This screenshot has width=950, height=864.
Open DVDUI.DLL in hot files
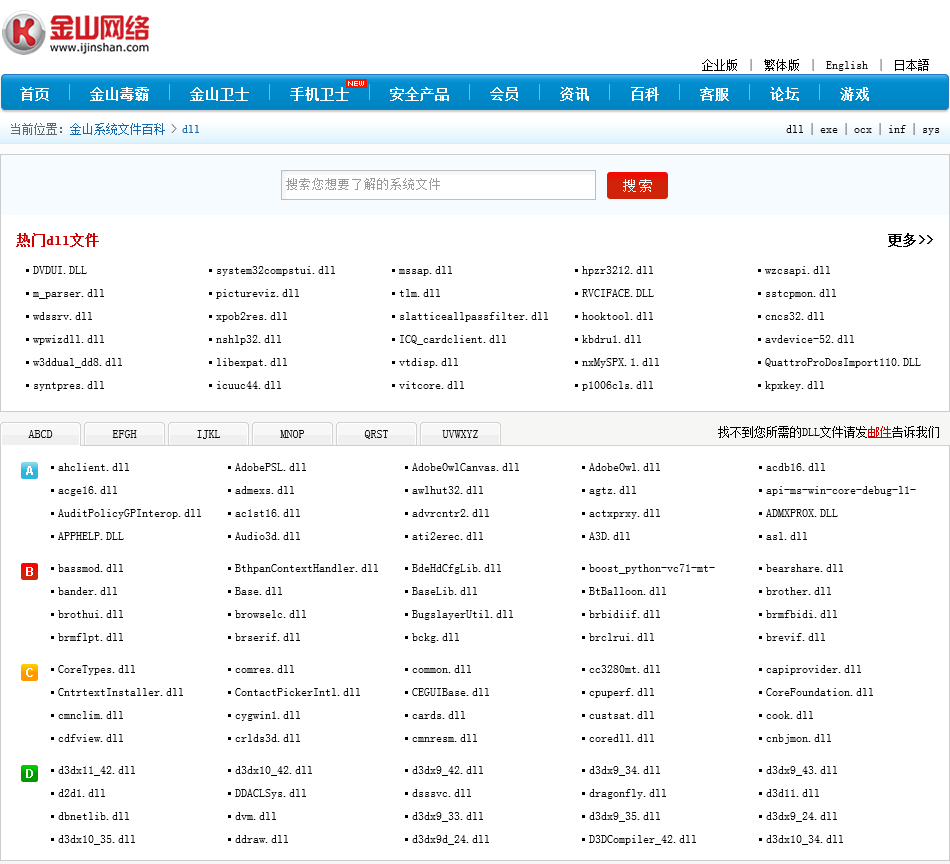(x=59, y=270)
